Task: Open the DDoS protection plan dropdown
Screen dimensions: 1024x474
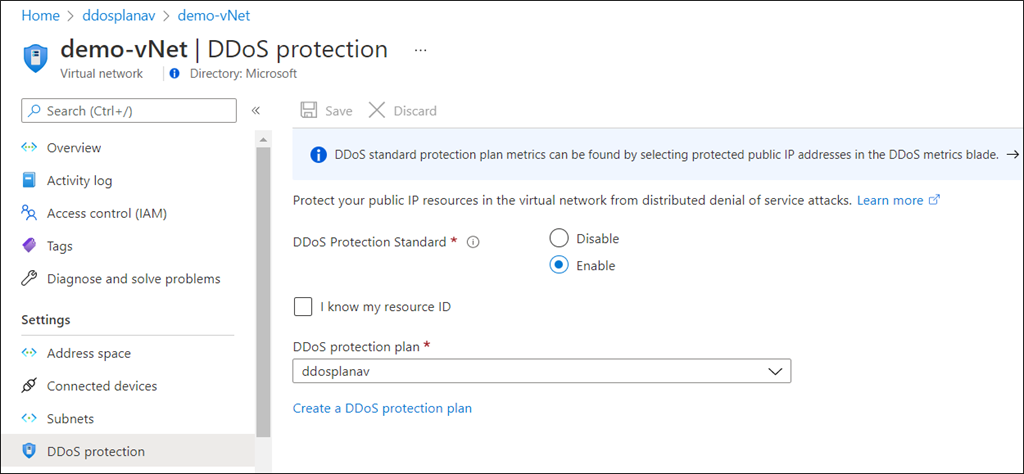Action: [541, 371]
